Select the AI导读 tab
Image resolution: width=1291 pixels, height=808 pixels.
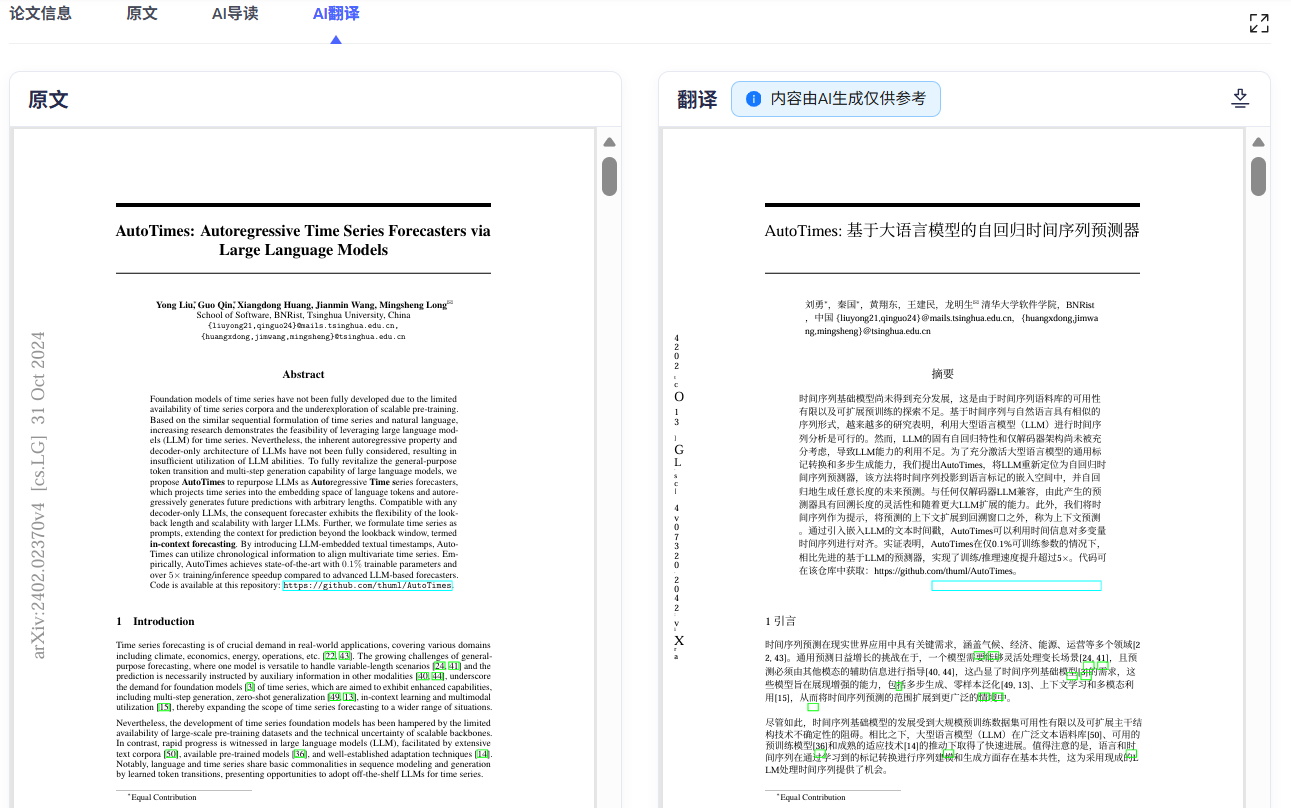click(x=235, y=14)
